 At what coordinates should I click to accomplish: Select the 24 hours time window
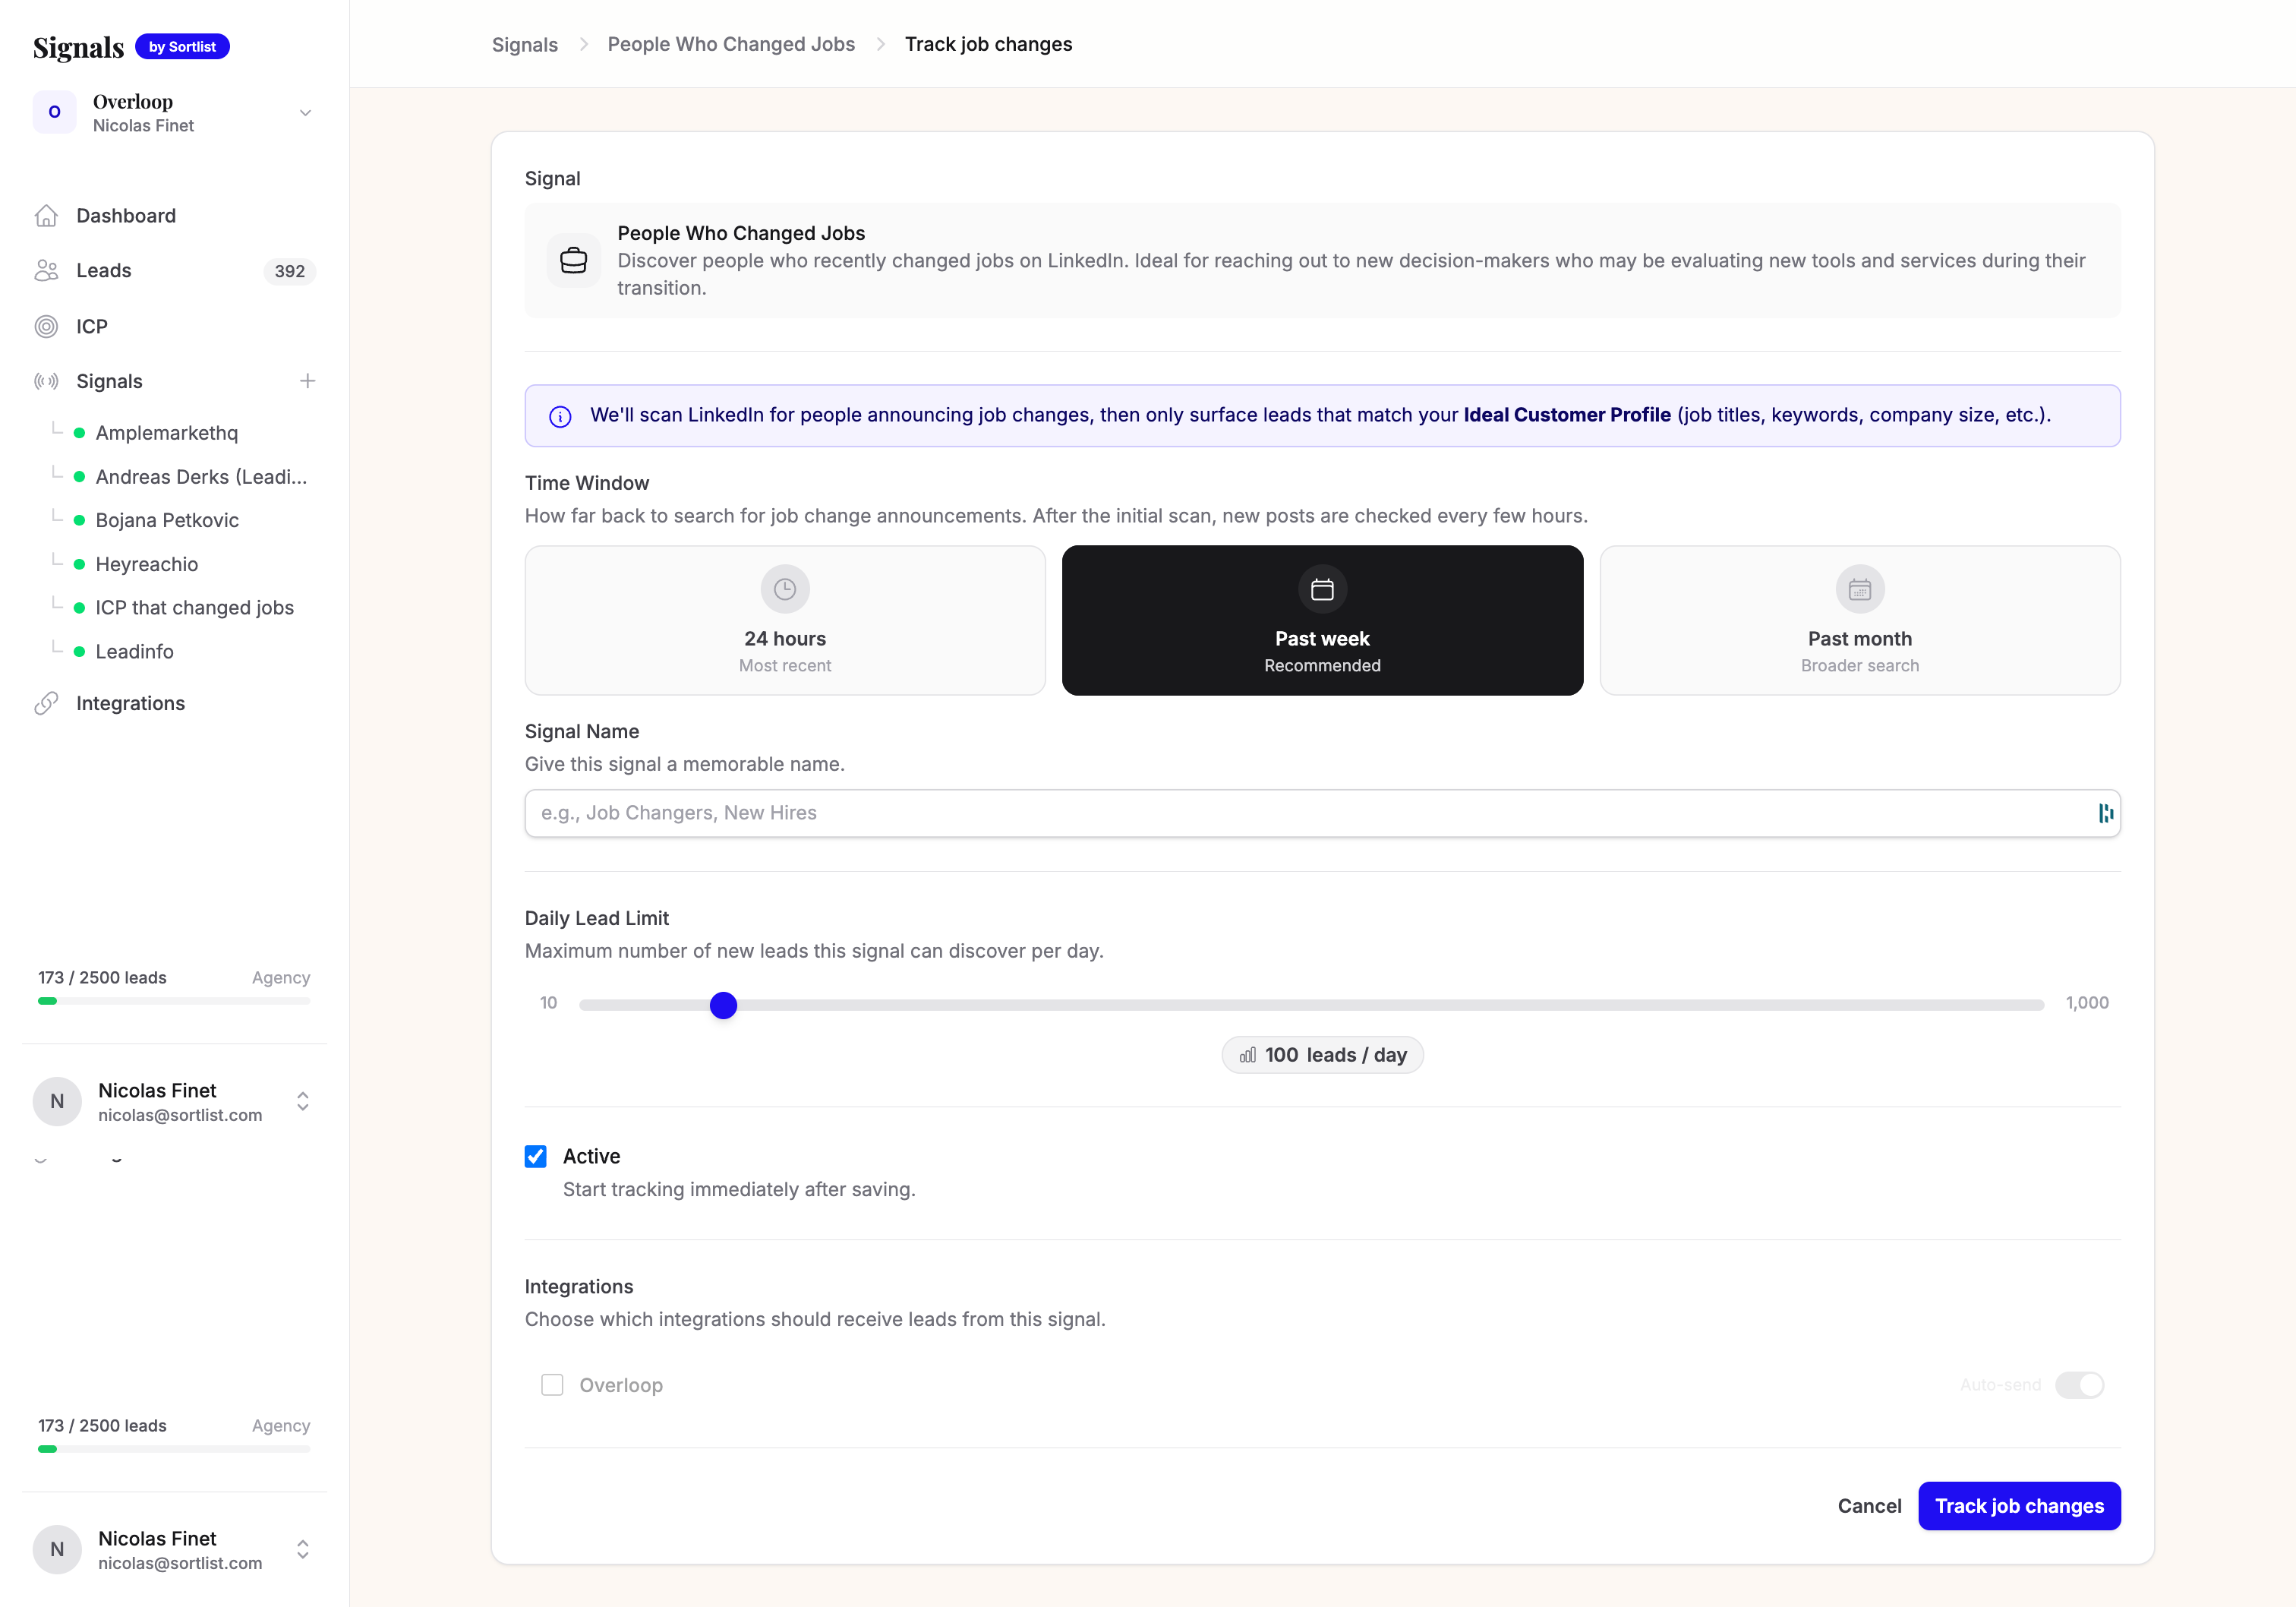point(785,620)
